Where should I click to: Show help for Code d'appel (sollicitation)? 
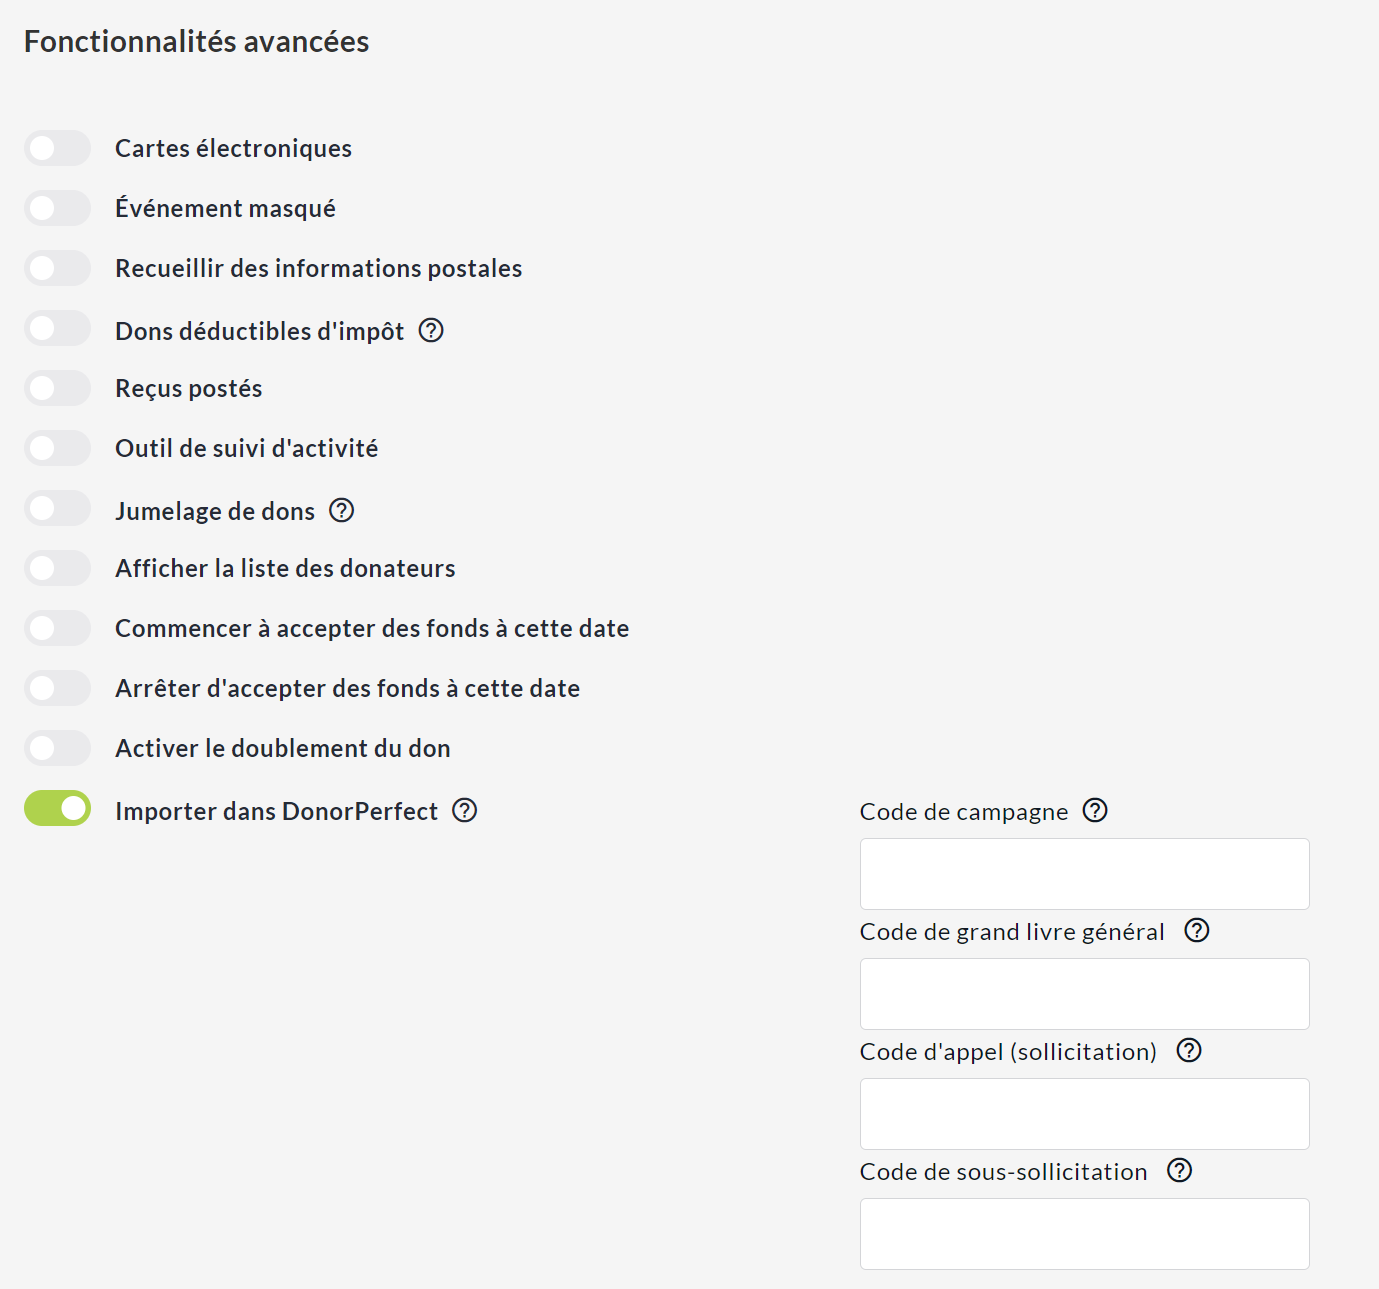(x=1189, y=1050)
